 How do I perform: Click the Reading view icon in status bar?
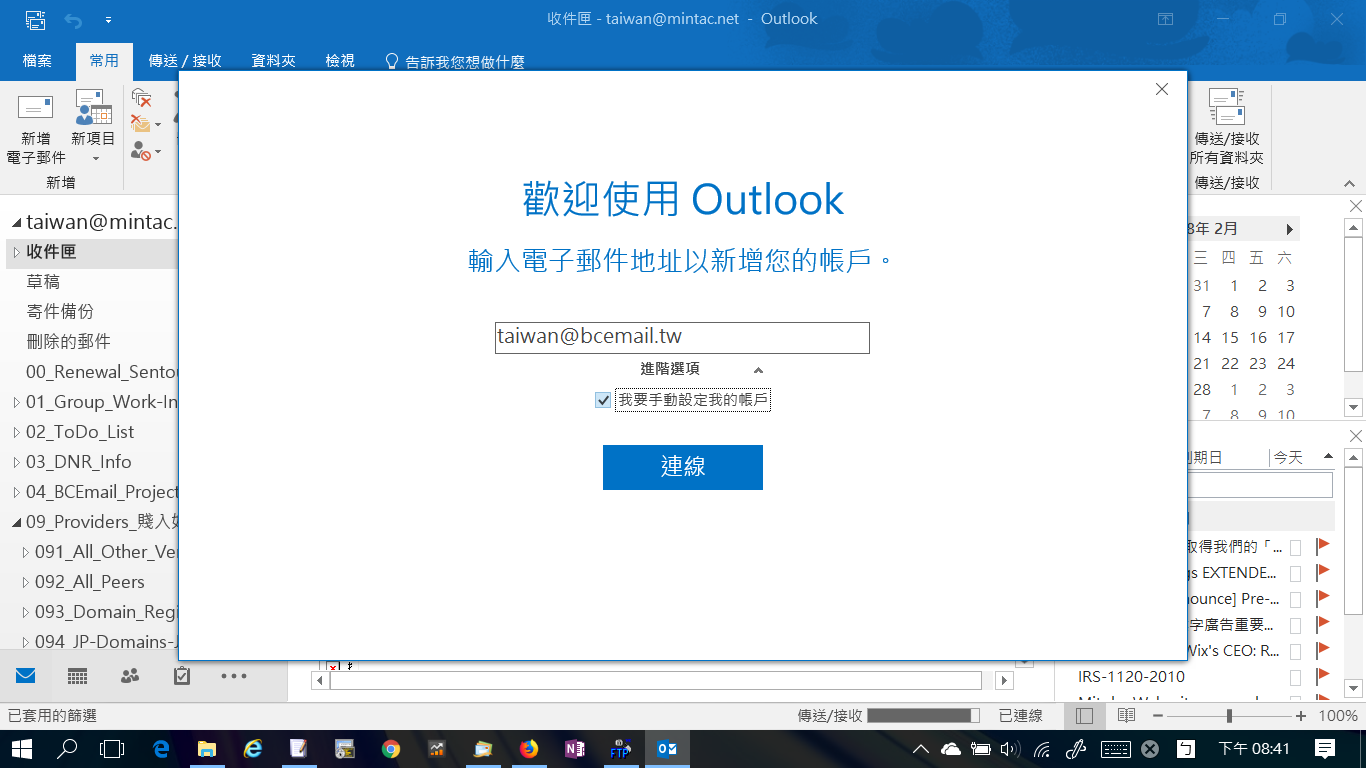[x=1126, y=716]
